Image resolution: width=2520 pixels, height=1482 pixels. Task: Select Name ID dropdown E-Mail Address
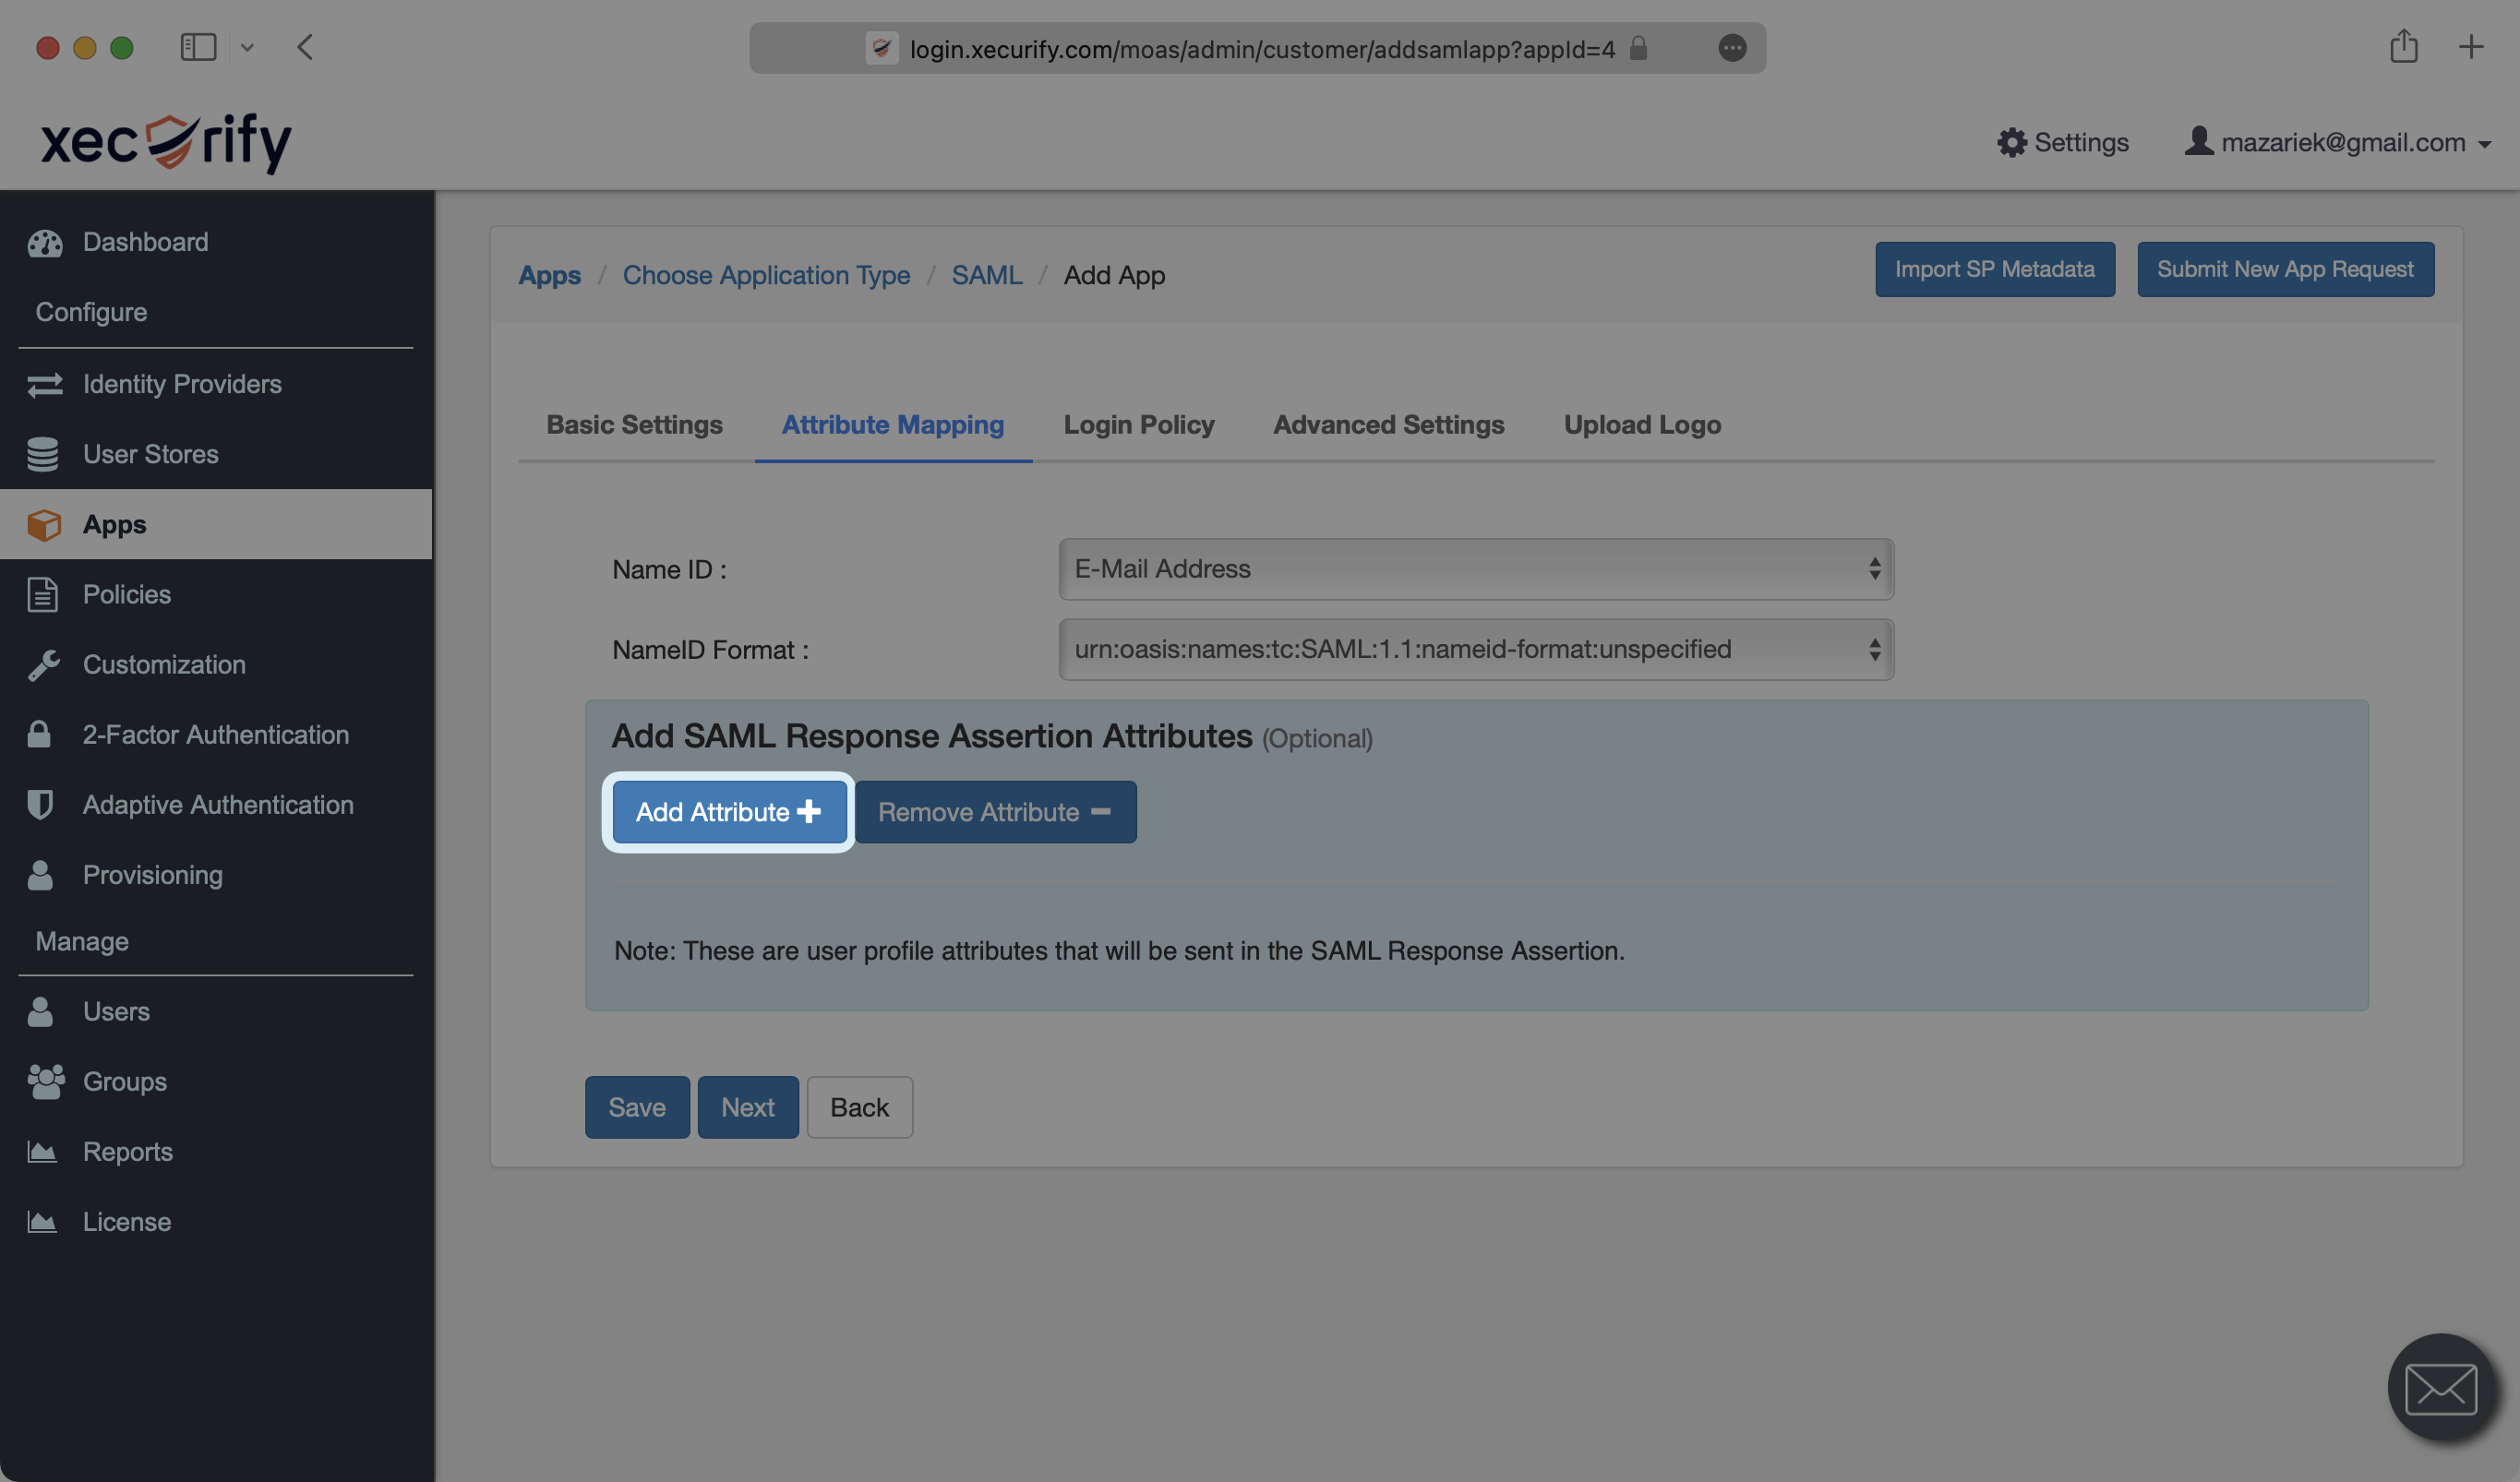1475,568
